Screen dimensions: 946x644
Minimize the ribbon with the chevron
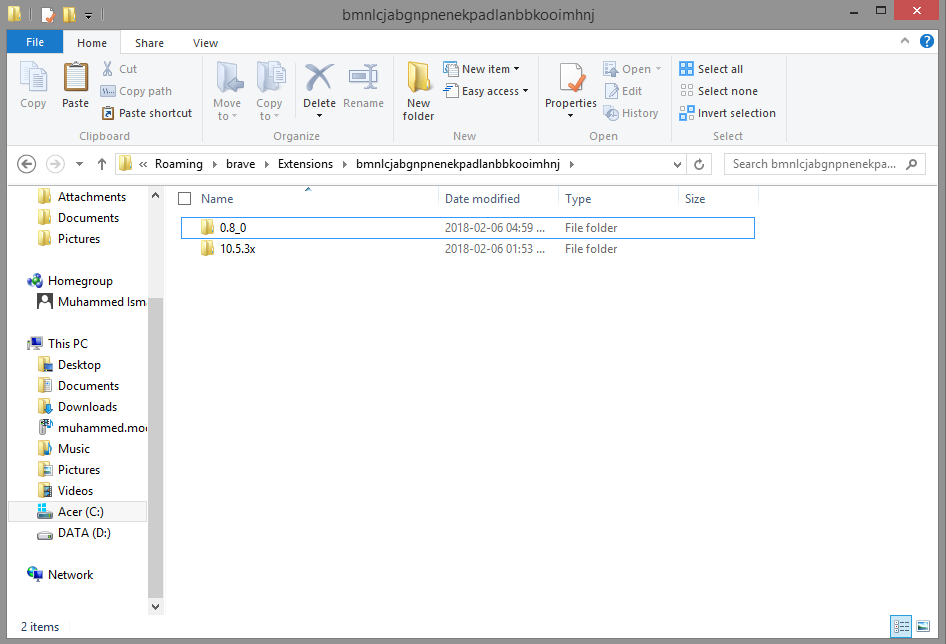[x=904, y=41]
